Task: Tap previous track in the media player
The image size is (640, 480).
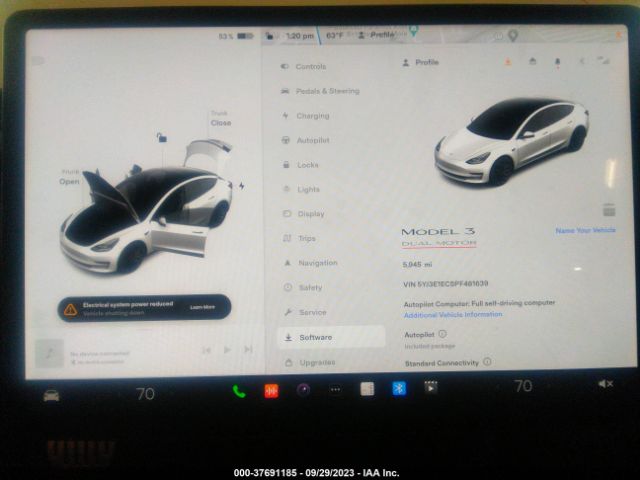Action: click(207, 350)
